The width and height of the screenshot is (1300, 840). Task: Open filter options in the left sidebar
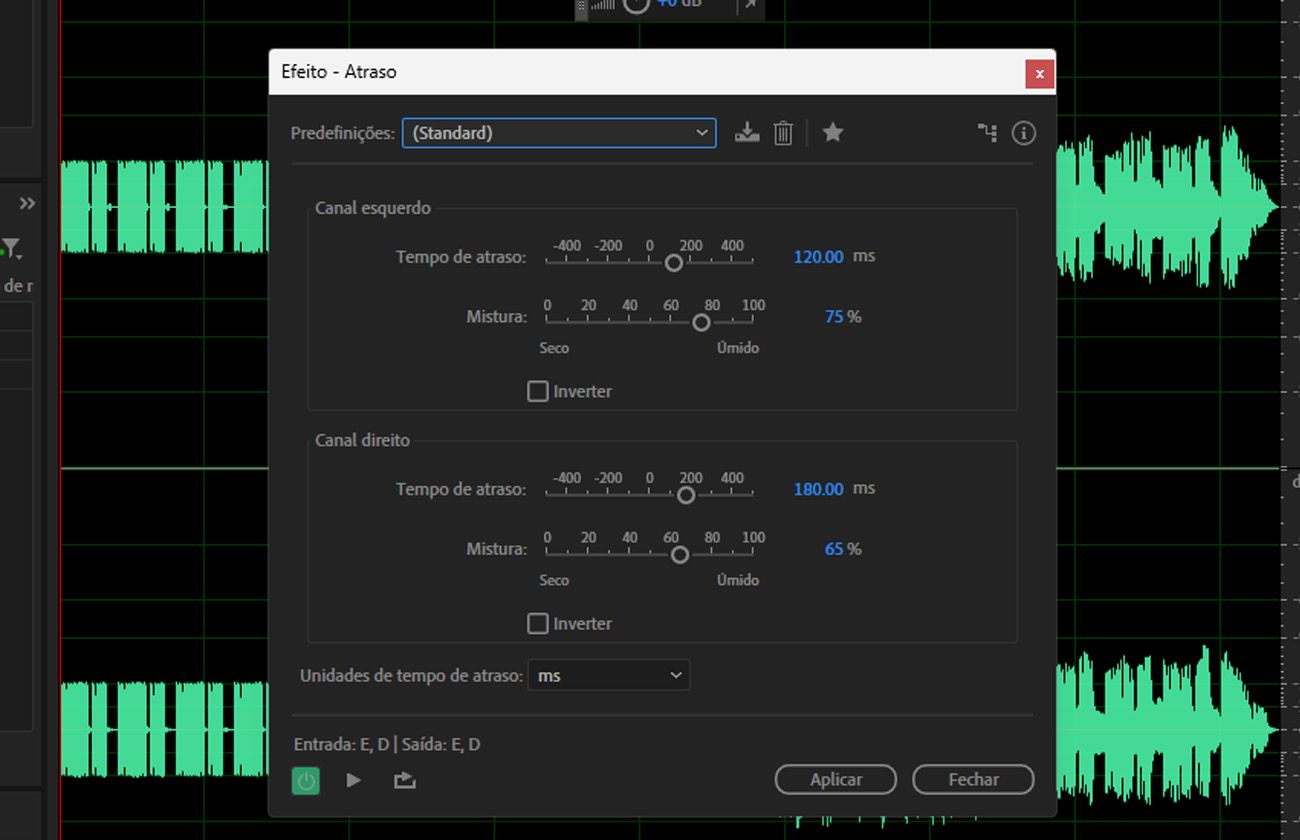click(22, 247)
